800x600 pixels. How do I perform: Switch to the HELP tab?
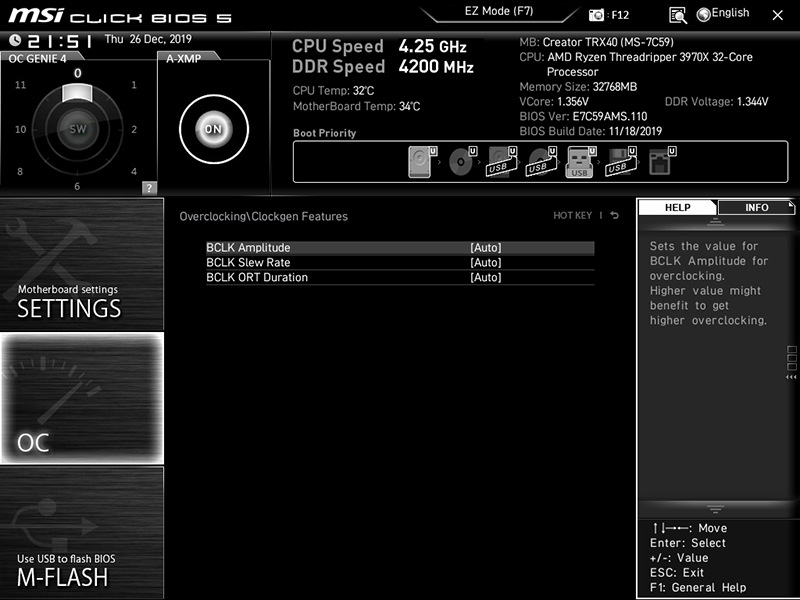(677, 208)
